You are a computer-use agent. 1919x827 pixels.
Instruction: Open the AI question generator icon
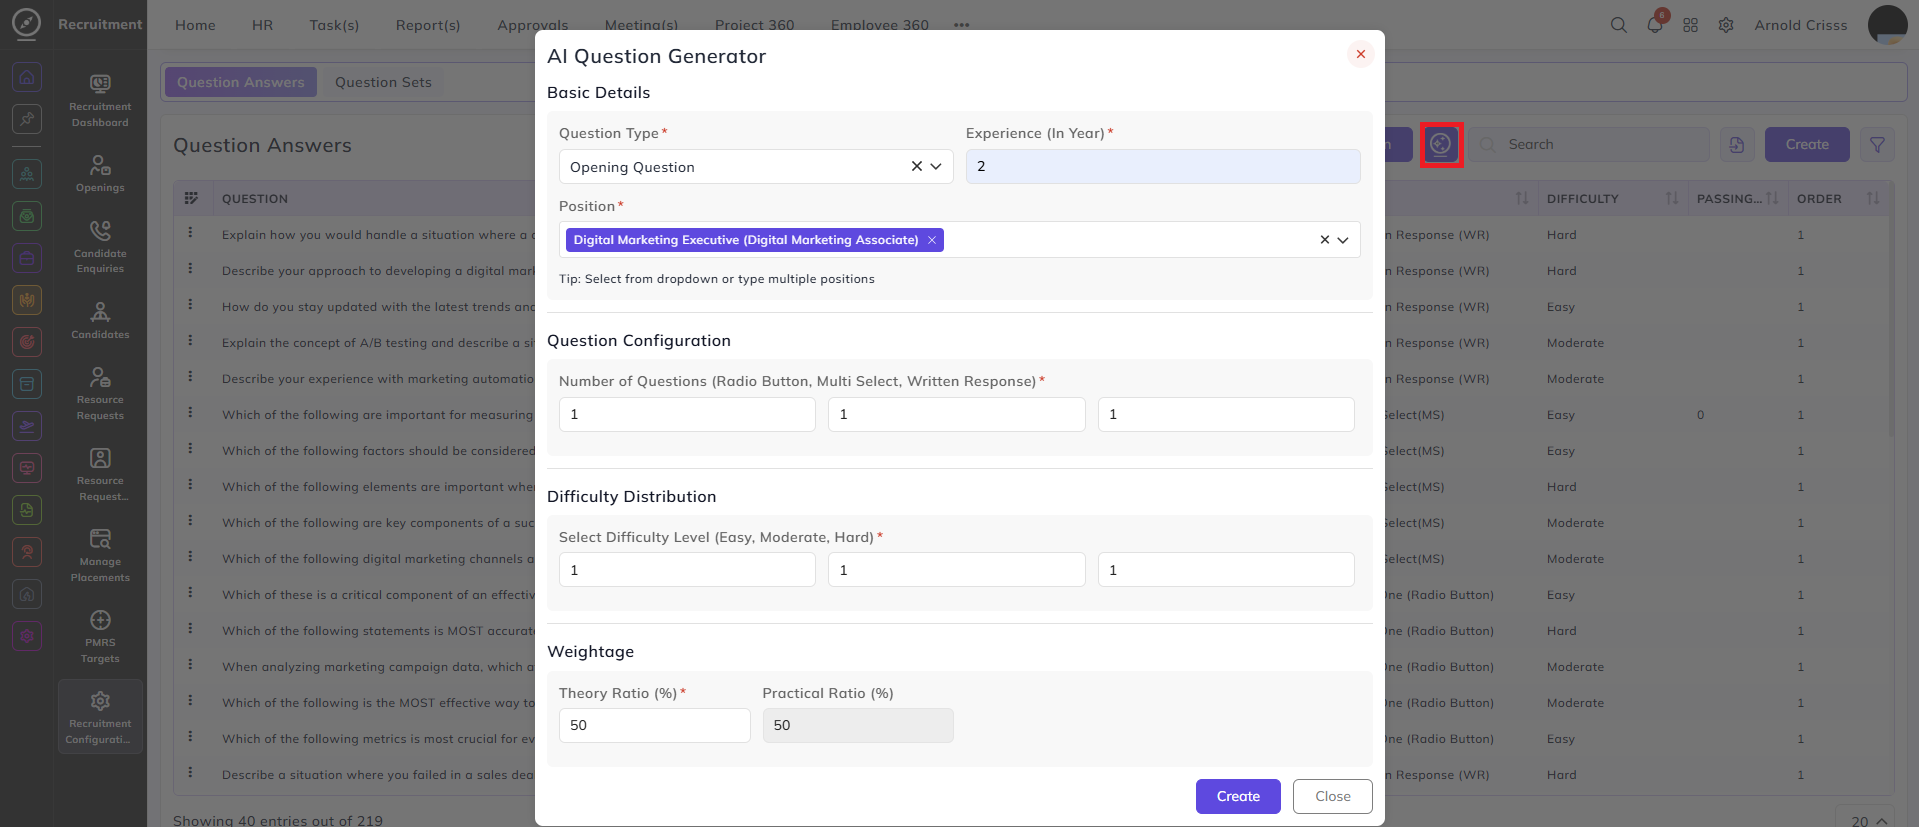coord(1441,145)
